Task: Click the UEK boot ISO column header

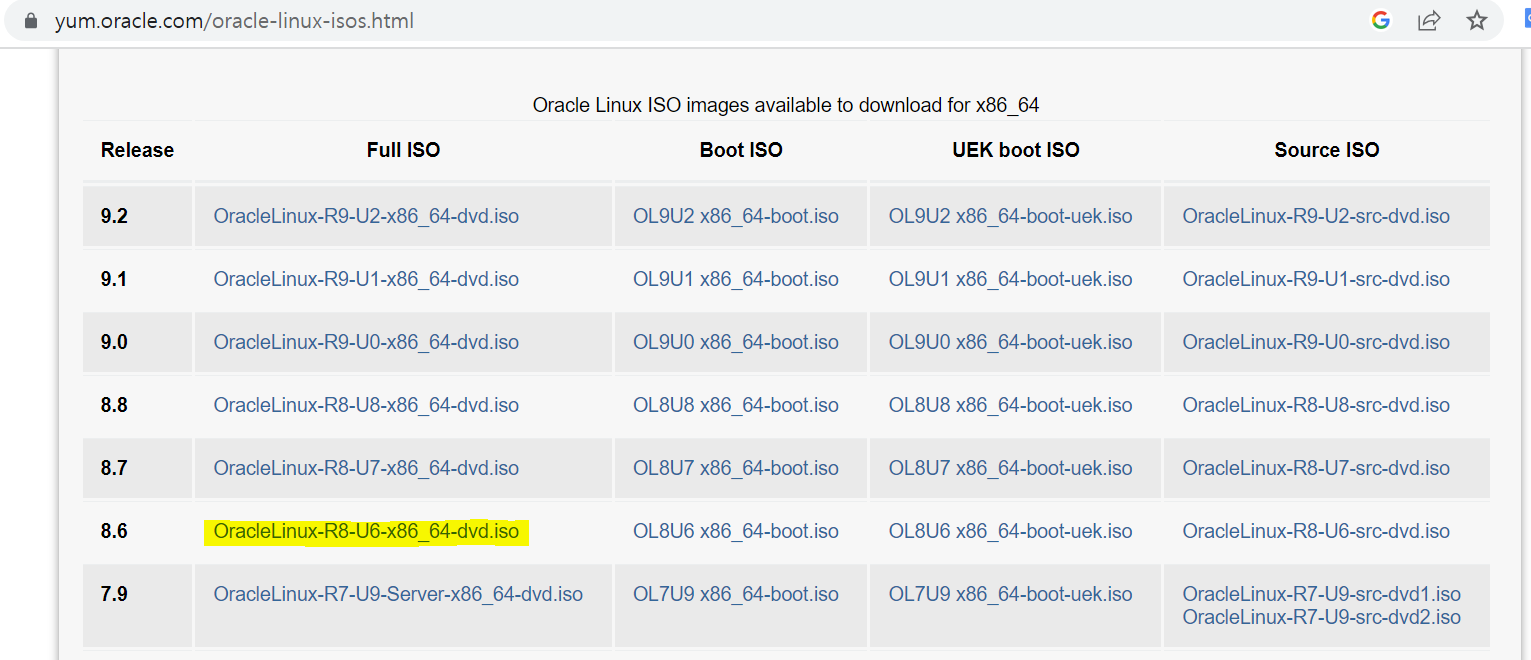Action: 1016,150
